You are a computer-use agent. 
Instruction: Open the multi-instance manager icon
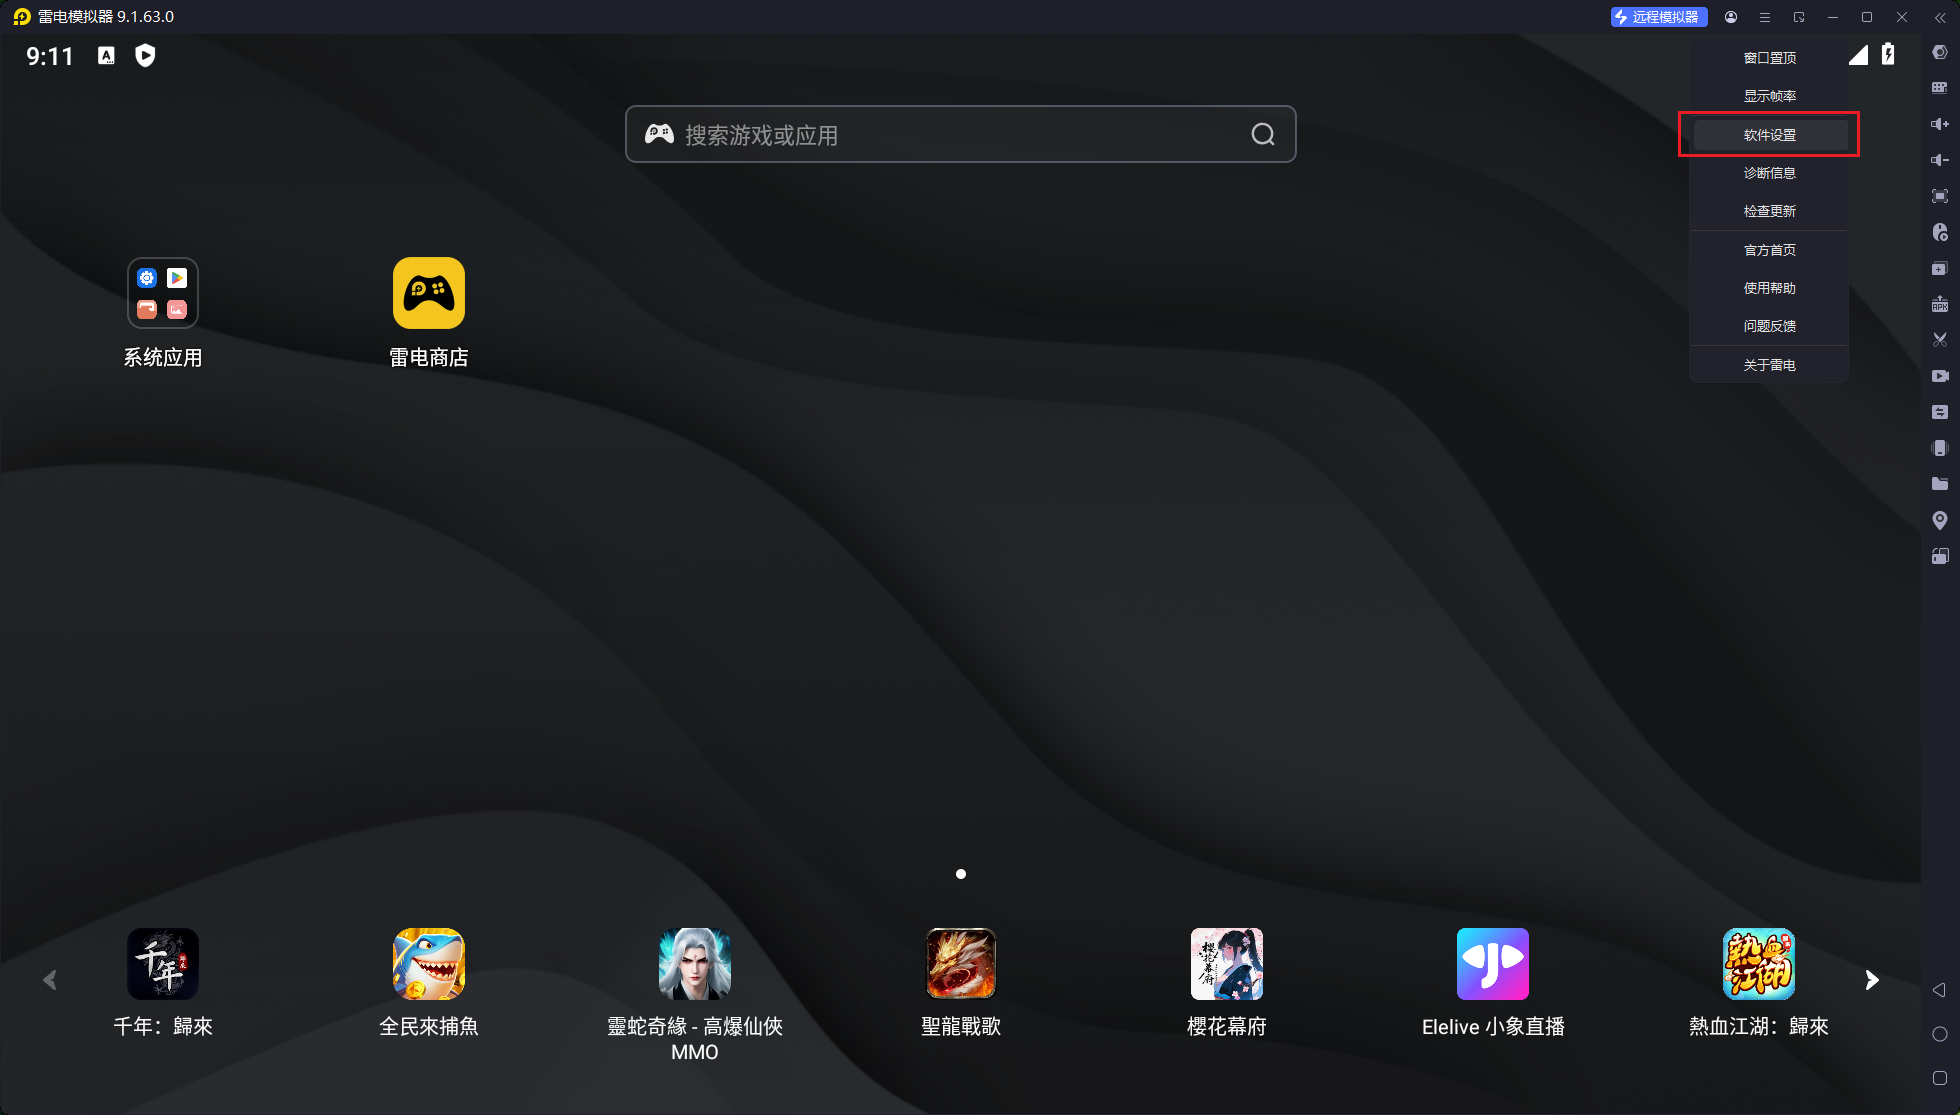pos(1939,268)
